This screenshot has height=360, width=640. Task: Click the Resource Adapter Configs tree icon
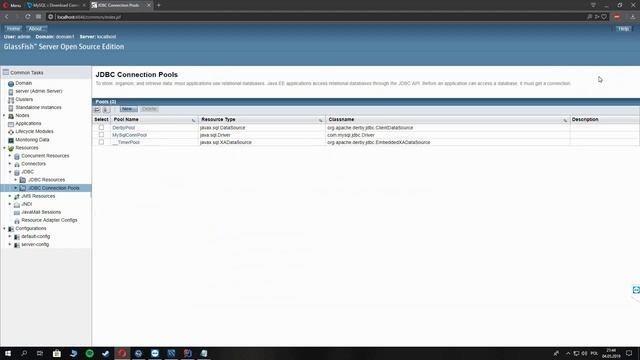click(x=17, y=220)
